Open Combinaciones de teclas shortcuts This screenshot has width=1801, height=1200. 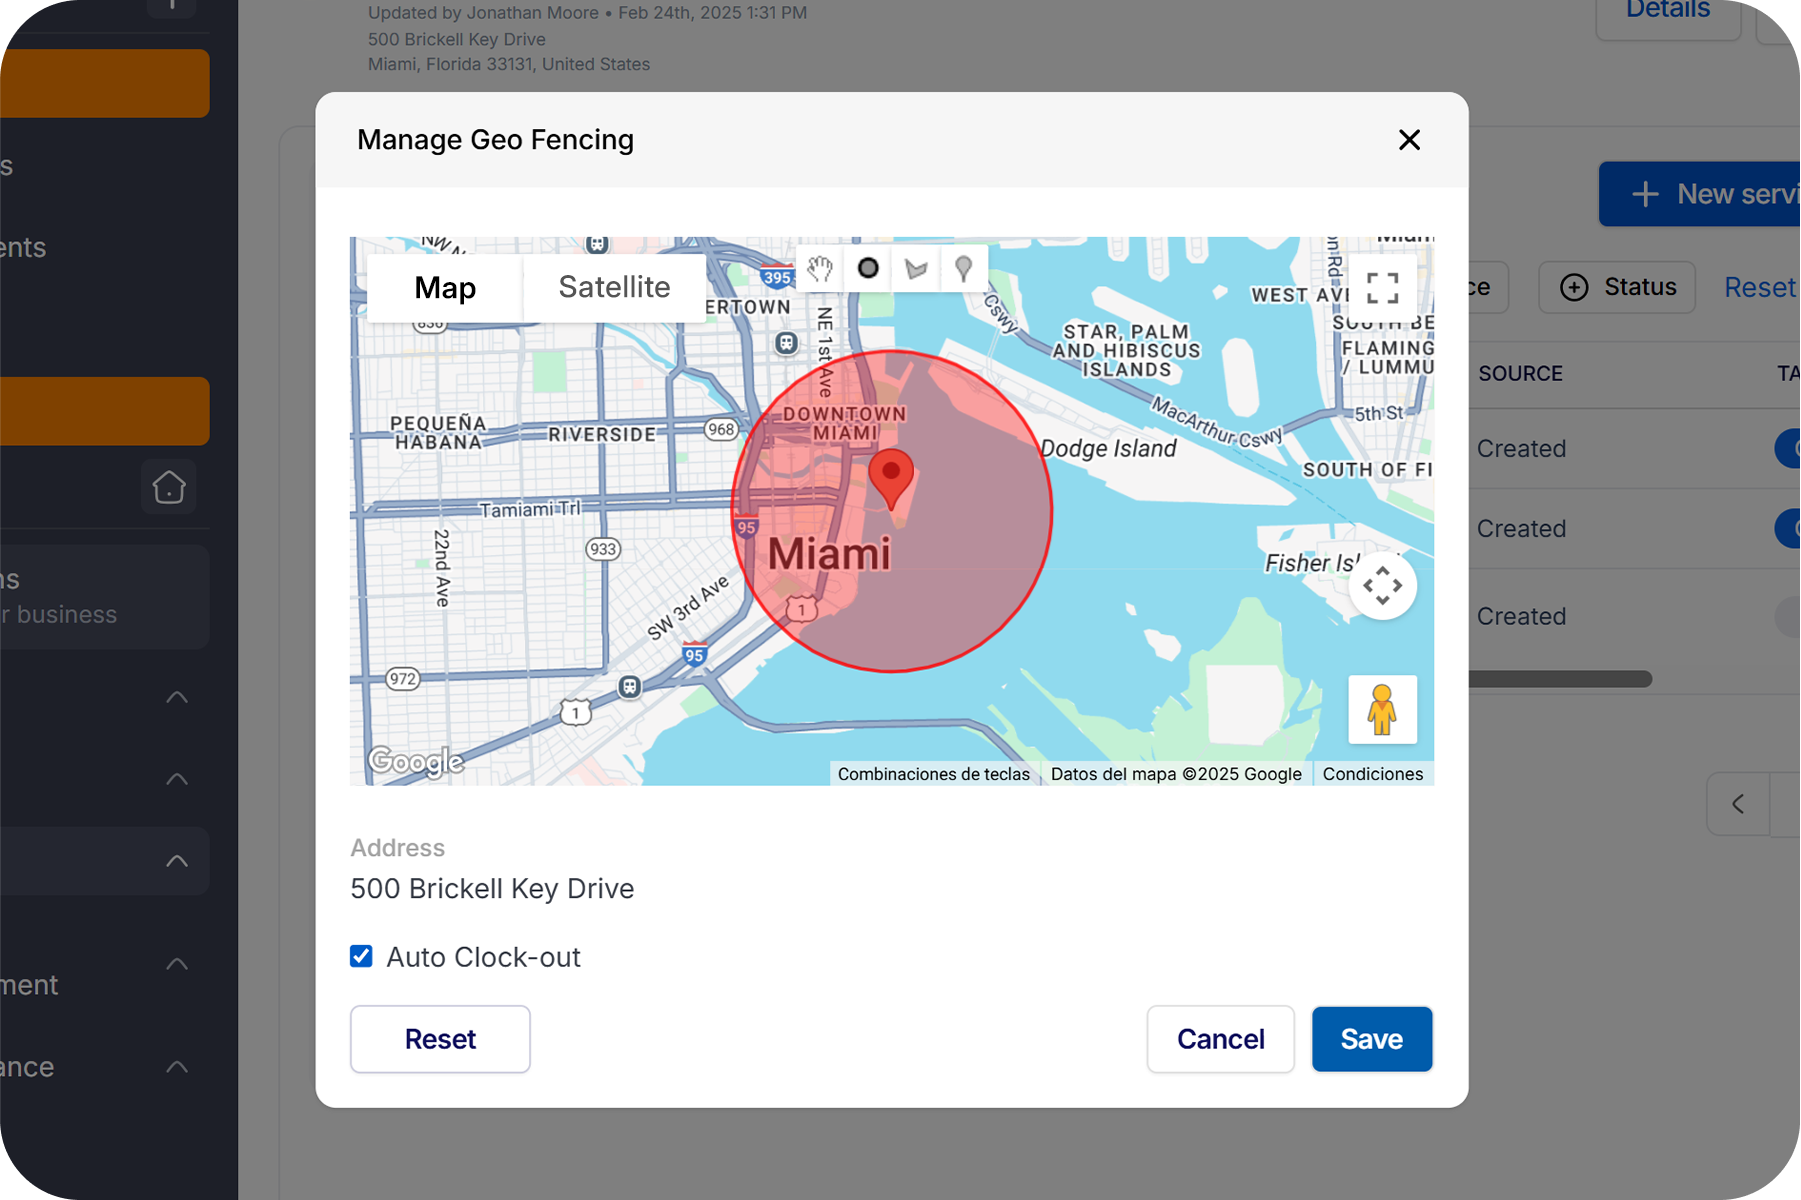pyautogui.click(x=934, y=774)
